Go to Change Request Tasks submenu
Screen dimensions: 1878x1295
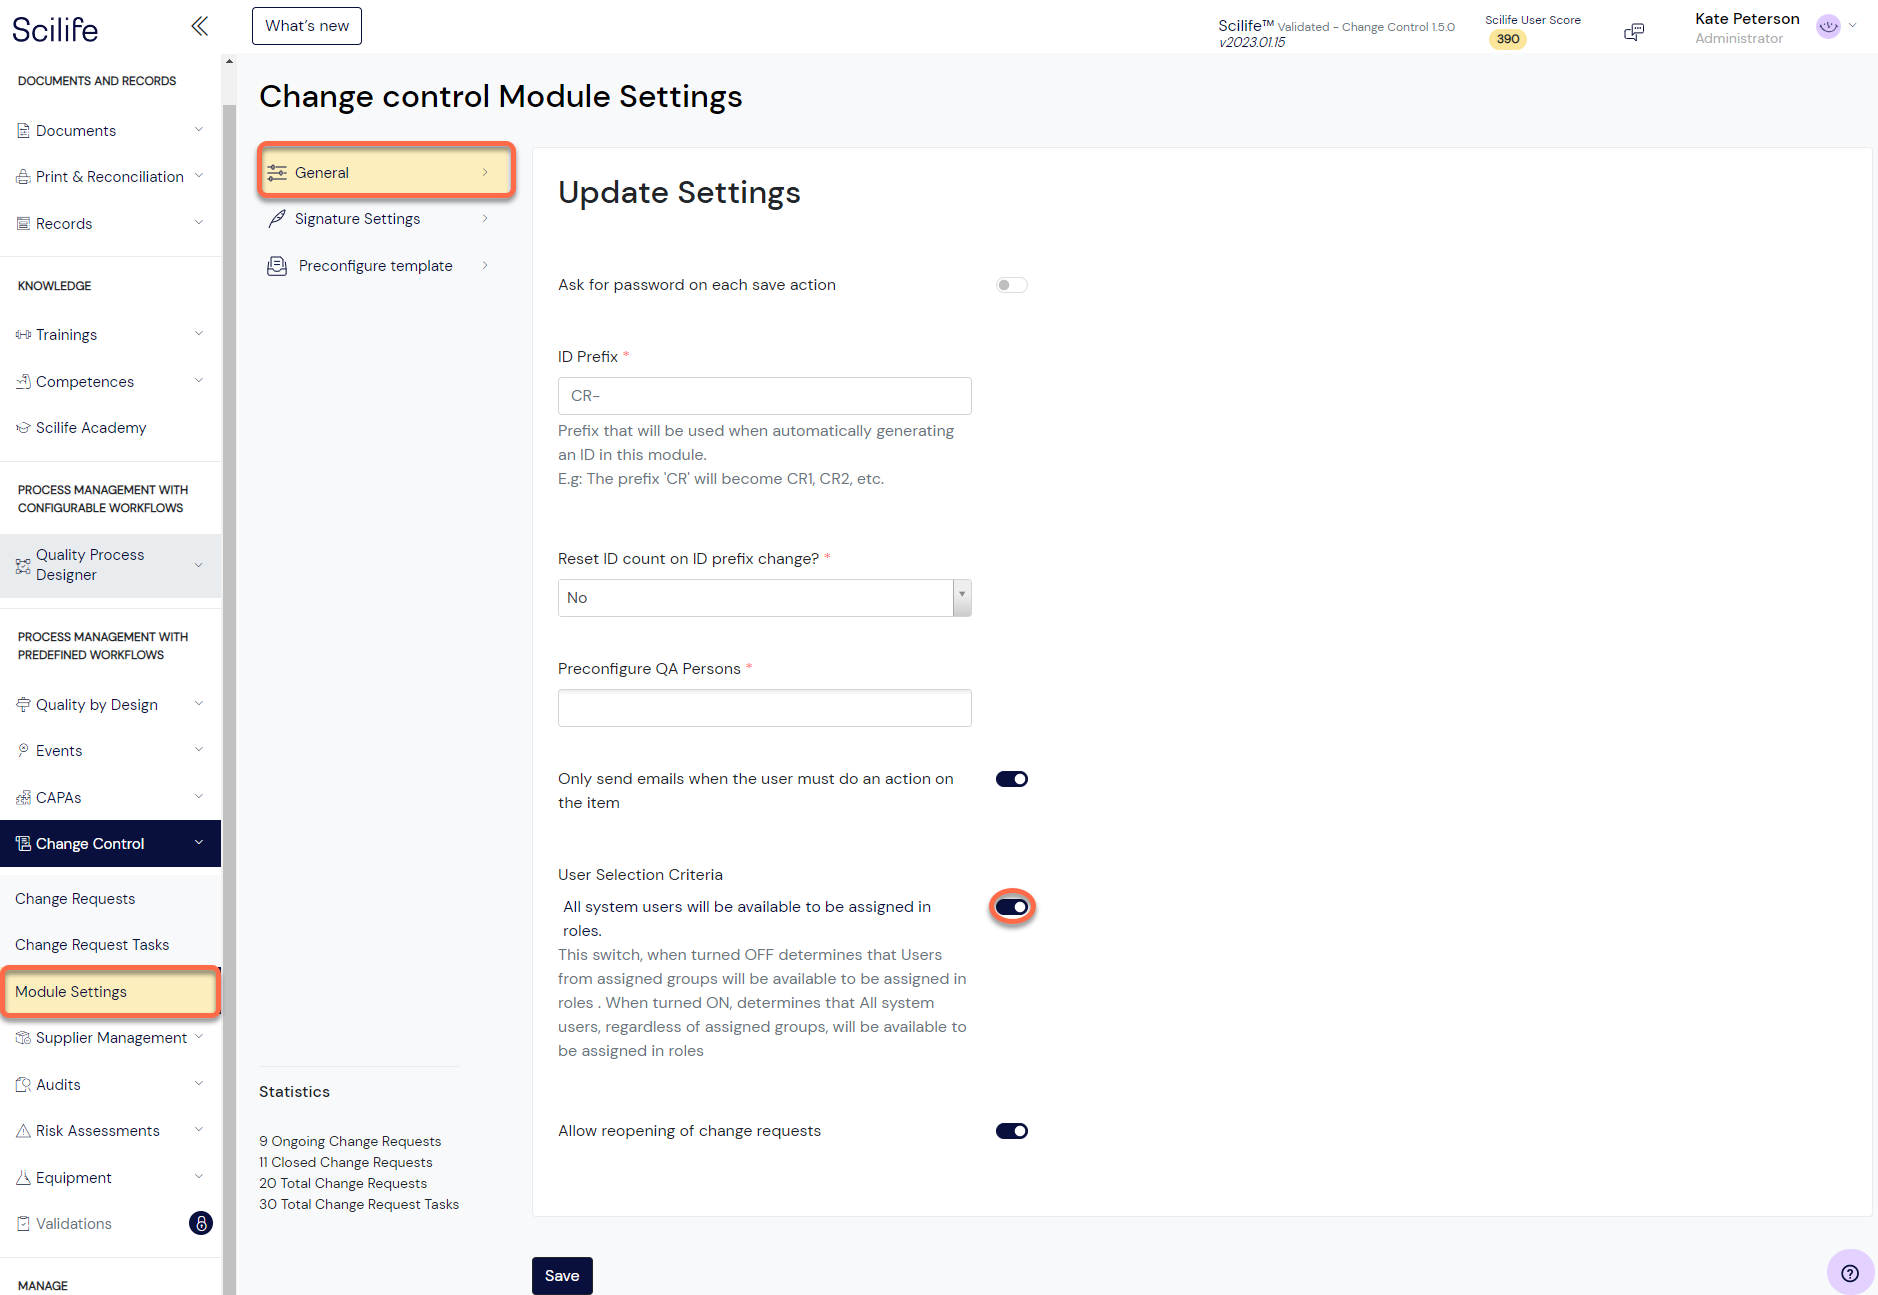point(92,945)
